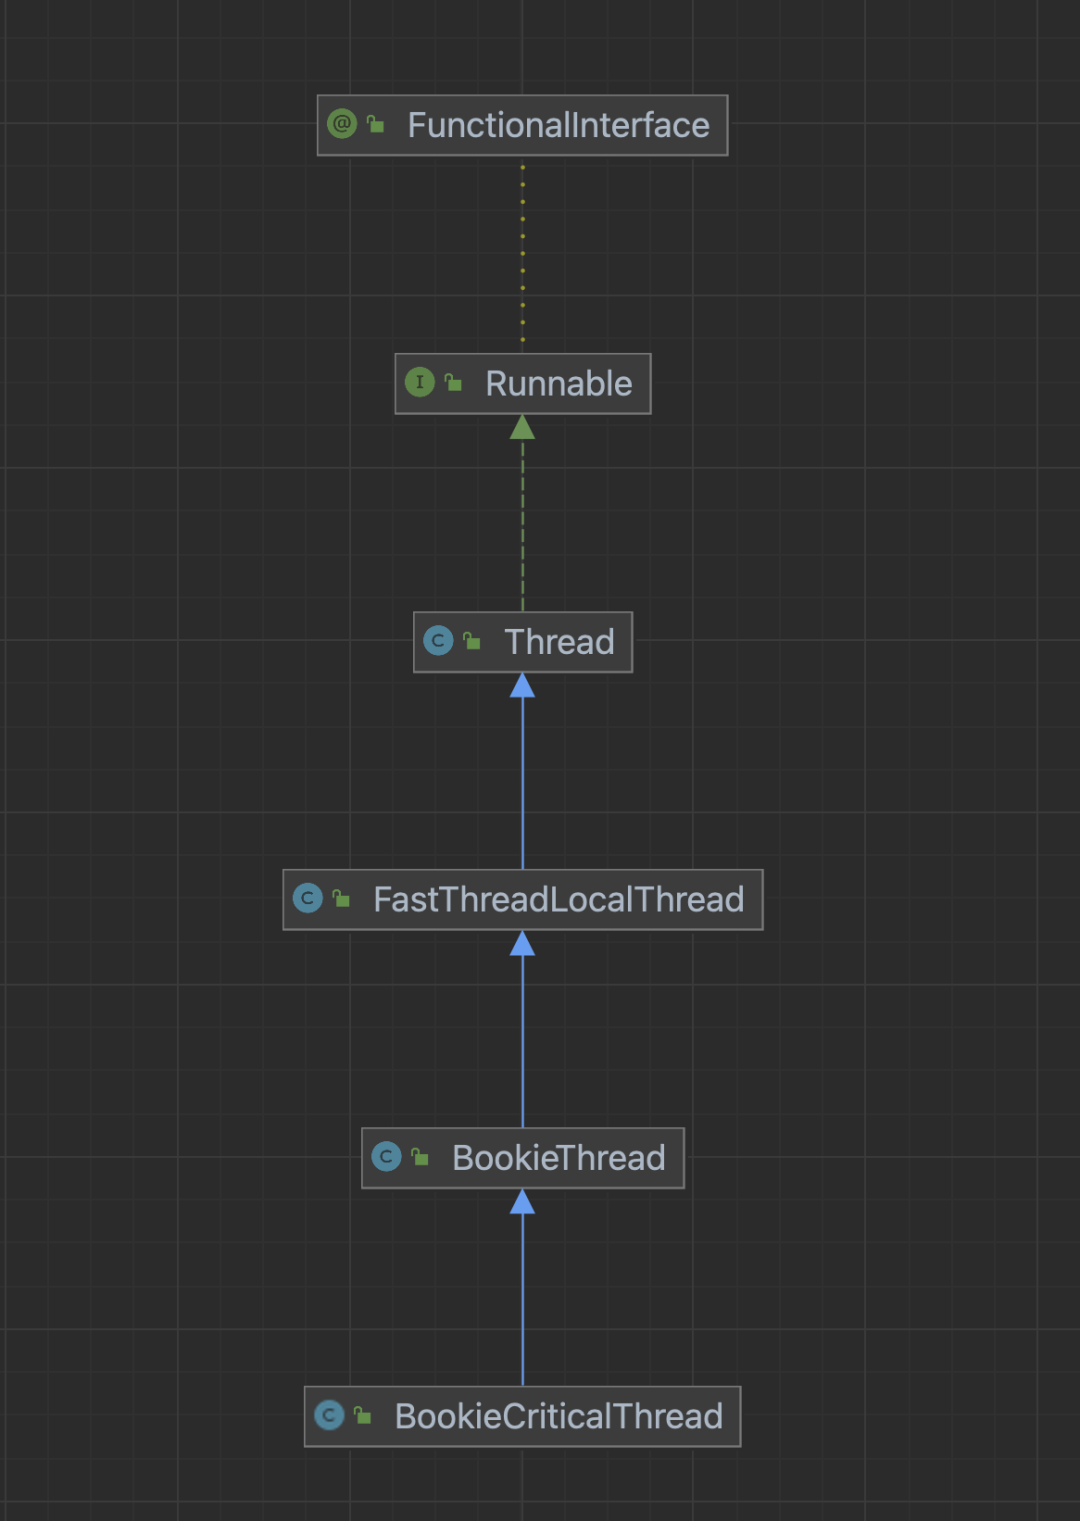Click the class C icon on Thread

click(x=438, y=640)
